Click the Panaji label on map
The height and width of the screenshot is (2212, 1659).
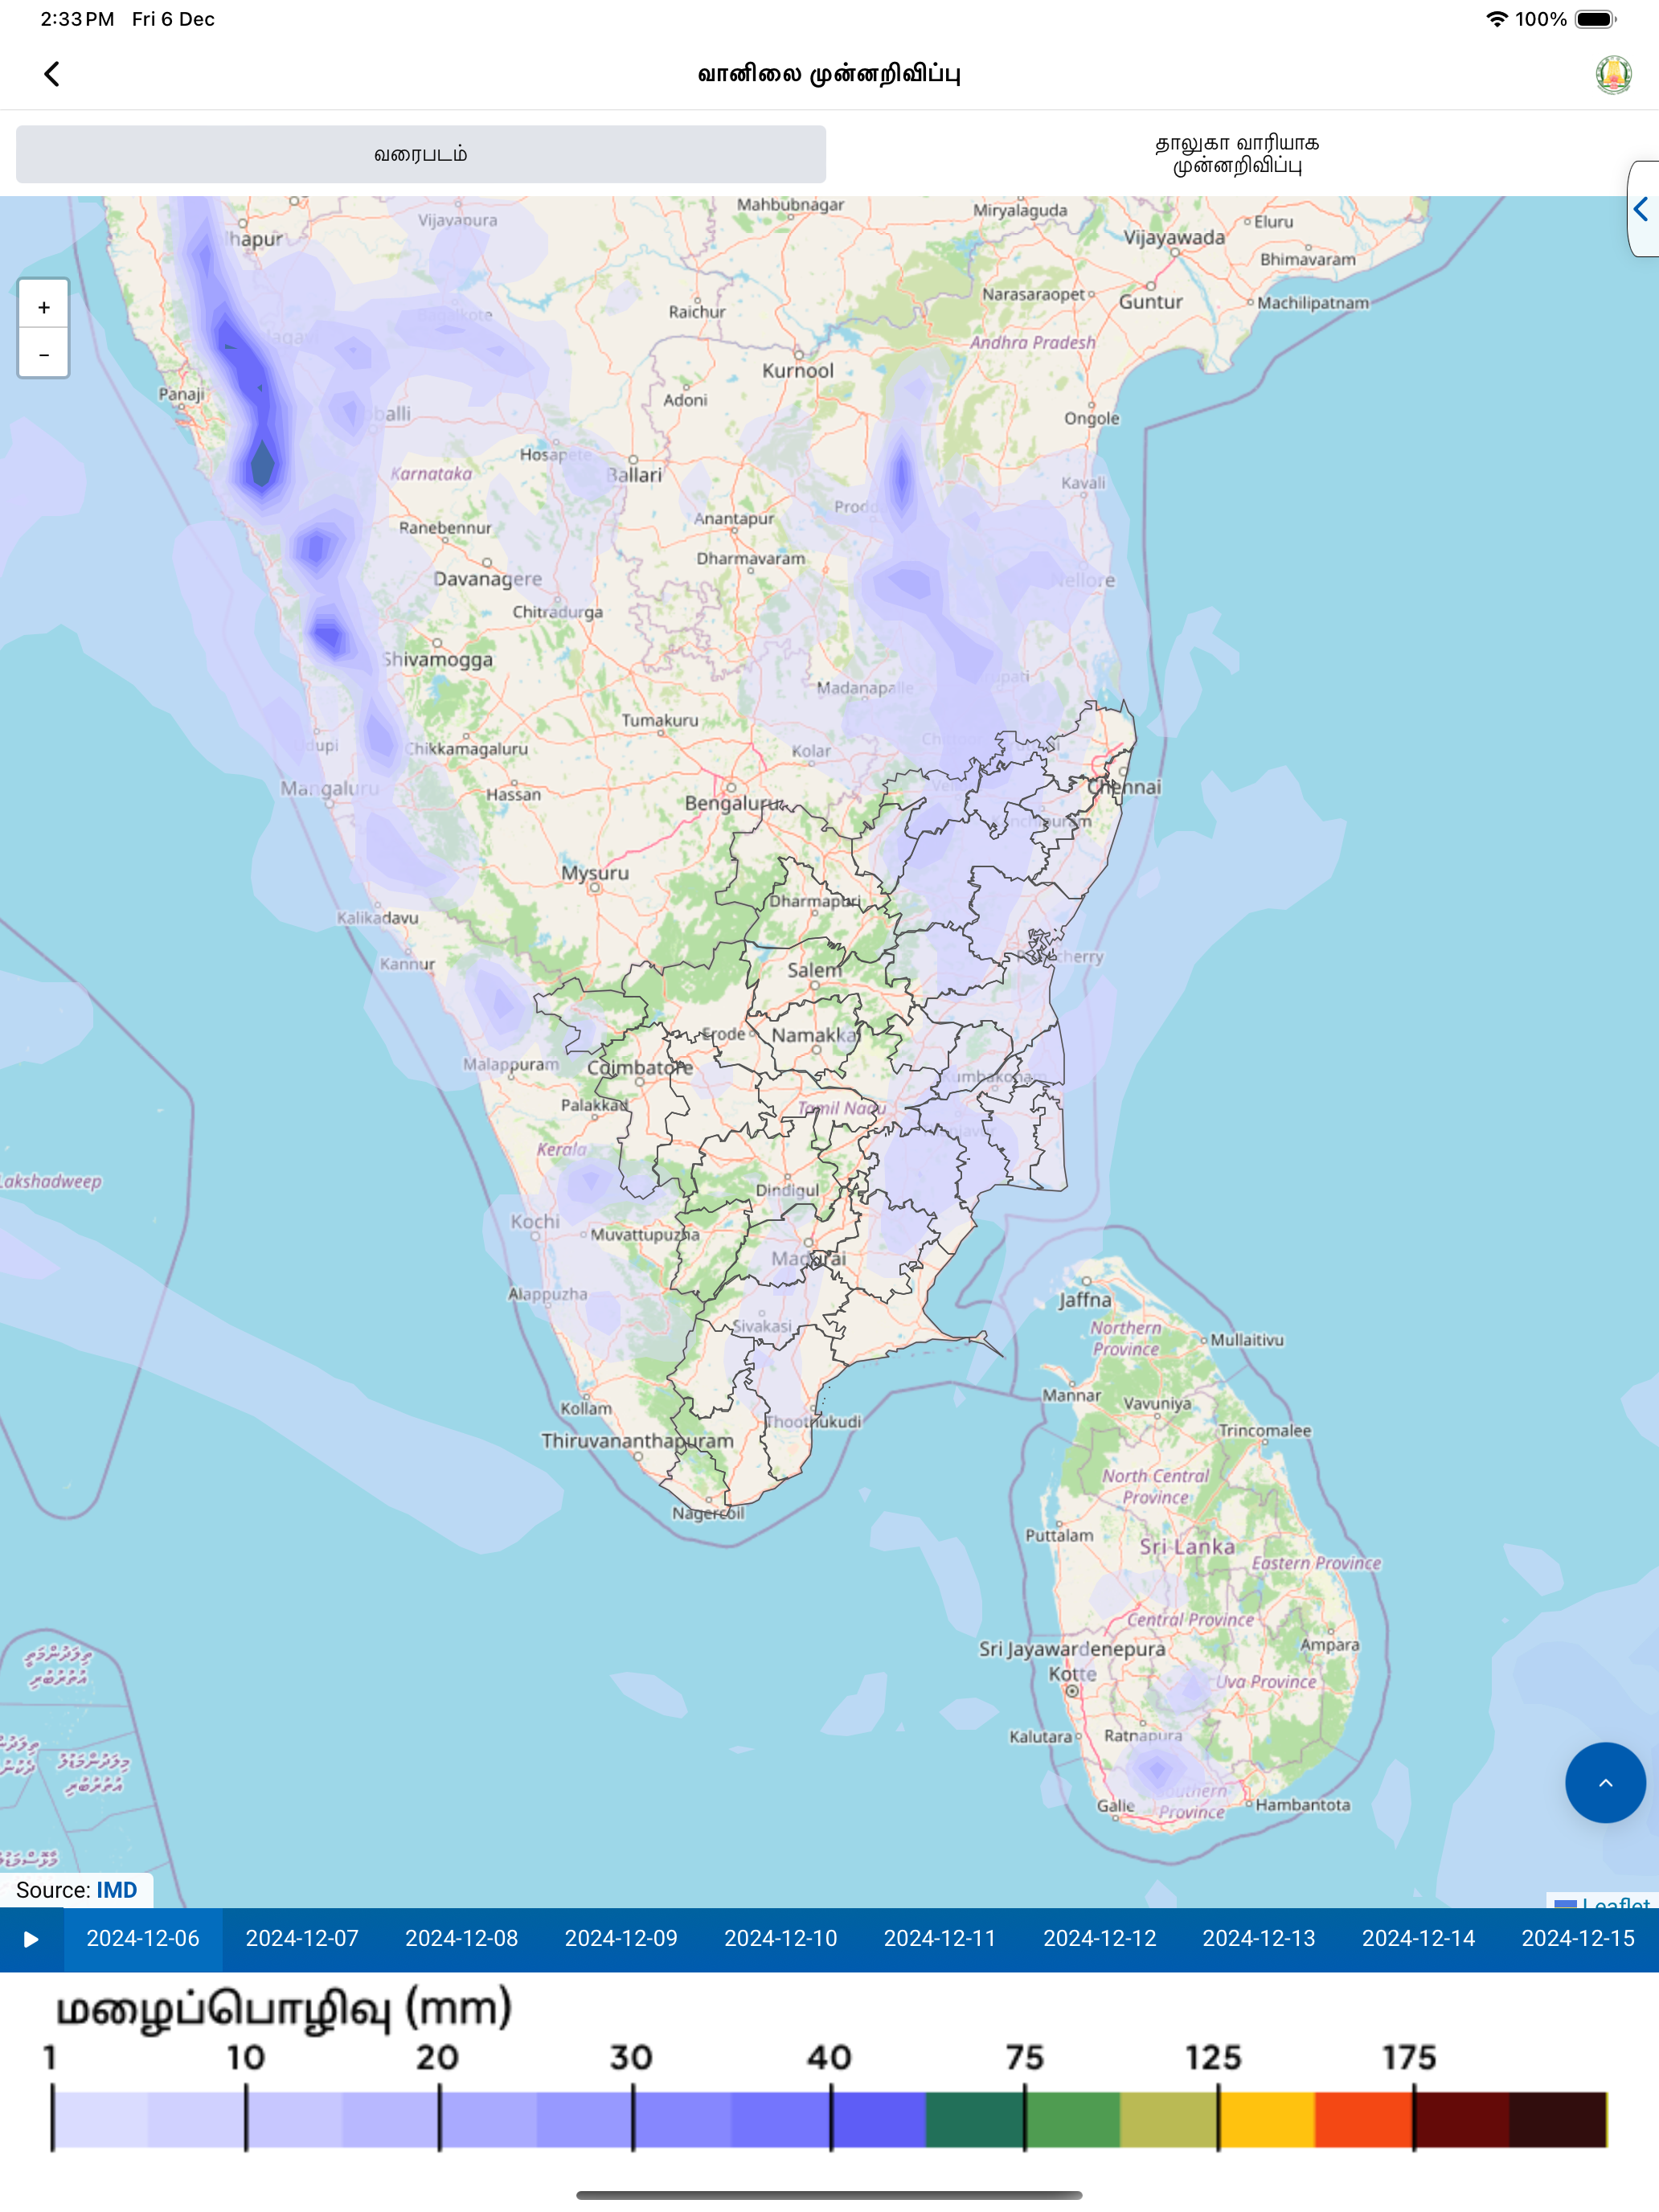tap(181, 394)
